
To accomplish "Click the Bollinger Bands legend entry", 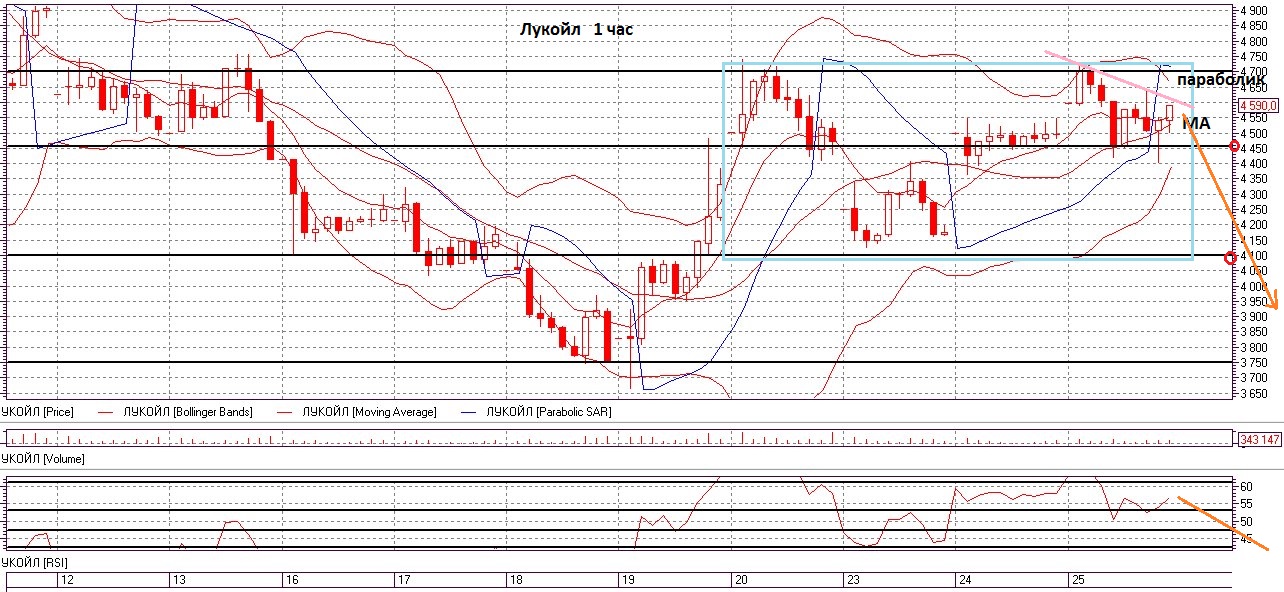I will [188, 412].
